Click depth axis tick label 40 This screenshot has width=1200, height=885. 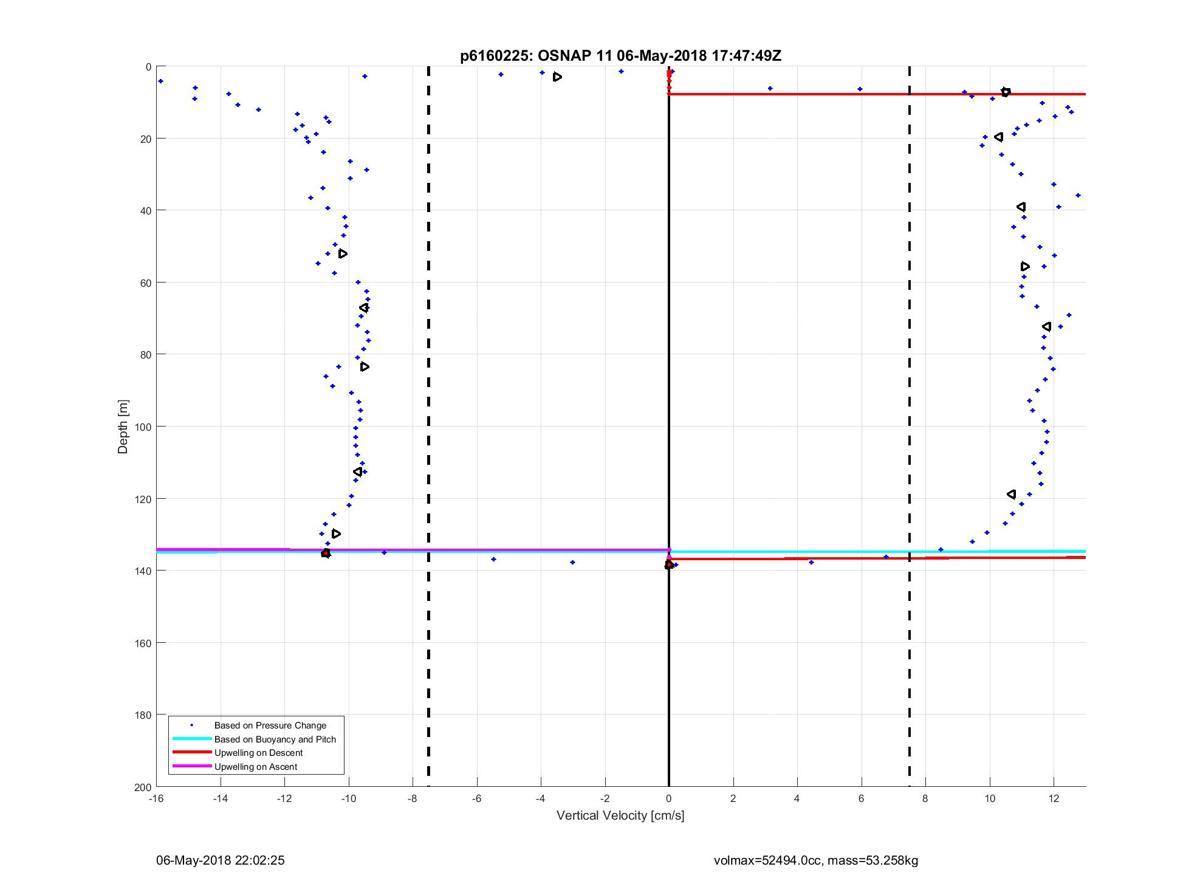(145, 211)
